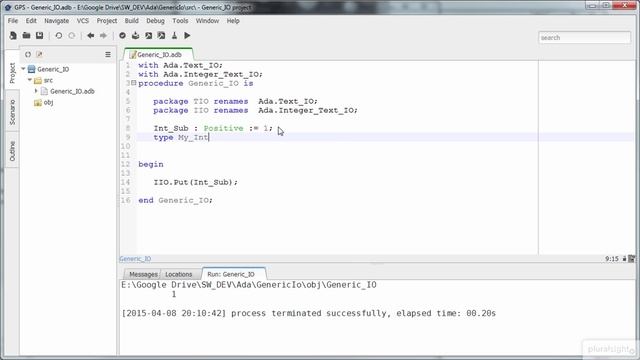Click the search input field
Viewport: 640px width, 360px height.
point(584,38)
